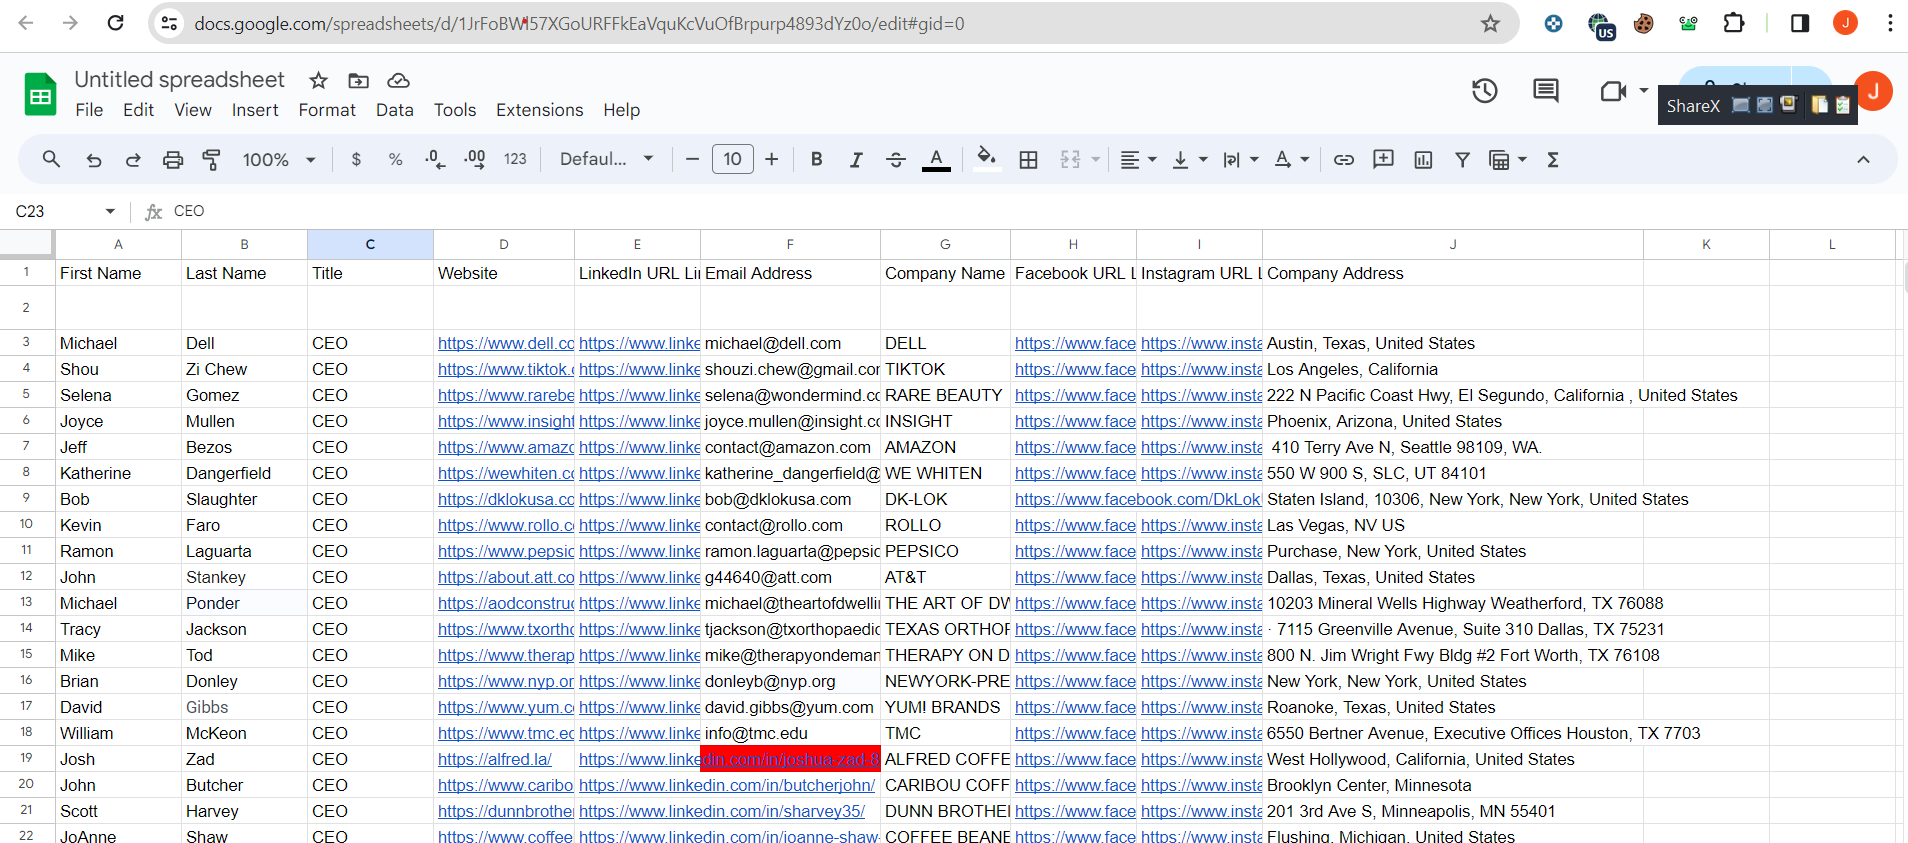
Task: Select the Paint format tool
Action: [212, 160]
